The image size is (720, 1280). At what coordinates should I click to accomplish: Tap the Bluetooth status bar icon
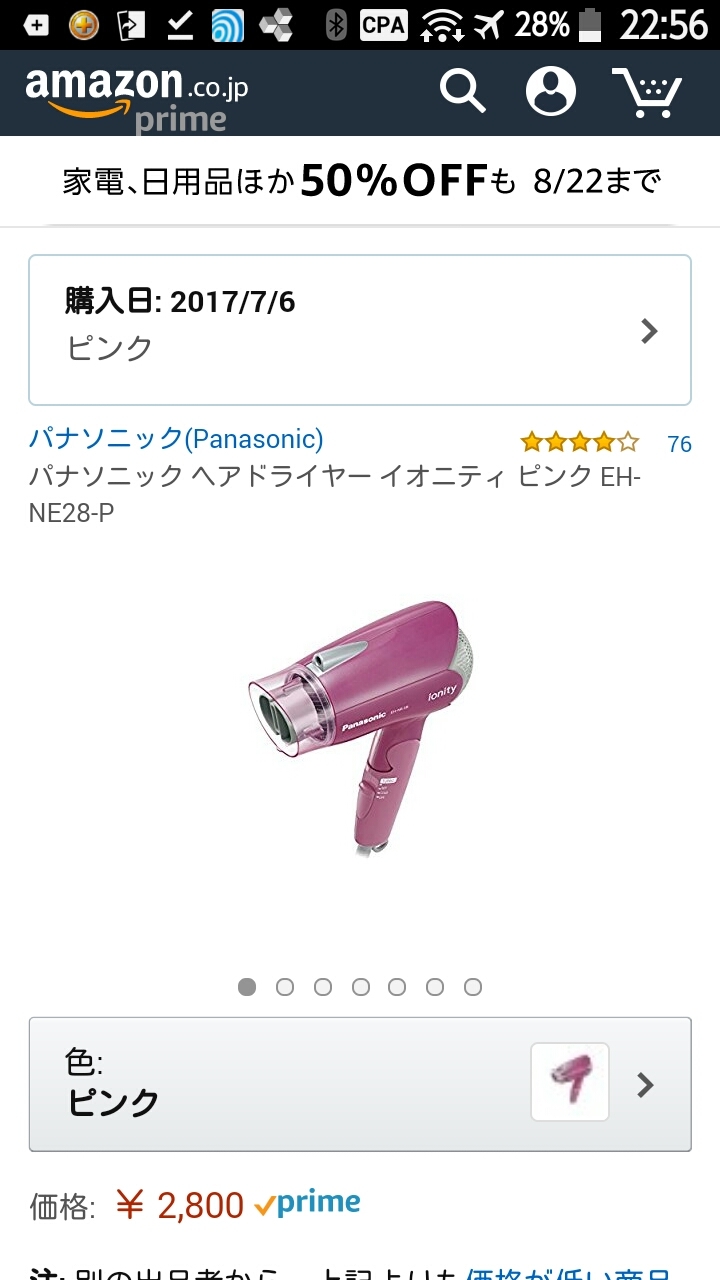point(337,25)
